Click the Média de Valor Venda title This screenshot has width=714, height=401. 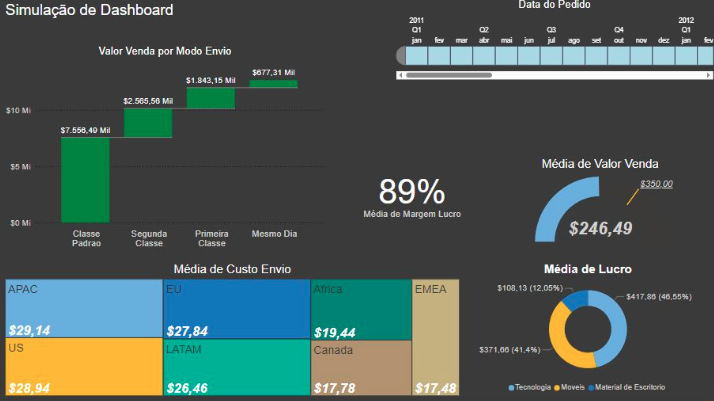[x=600, y=164]
